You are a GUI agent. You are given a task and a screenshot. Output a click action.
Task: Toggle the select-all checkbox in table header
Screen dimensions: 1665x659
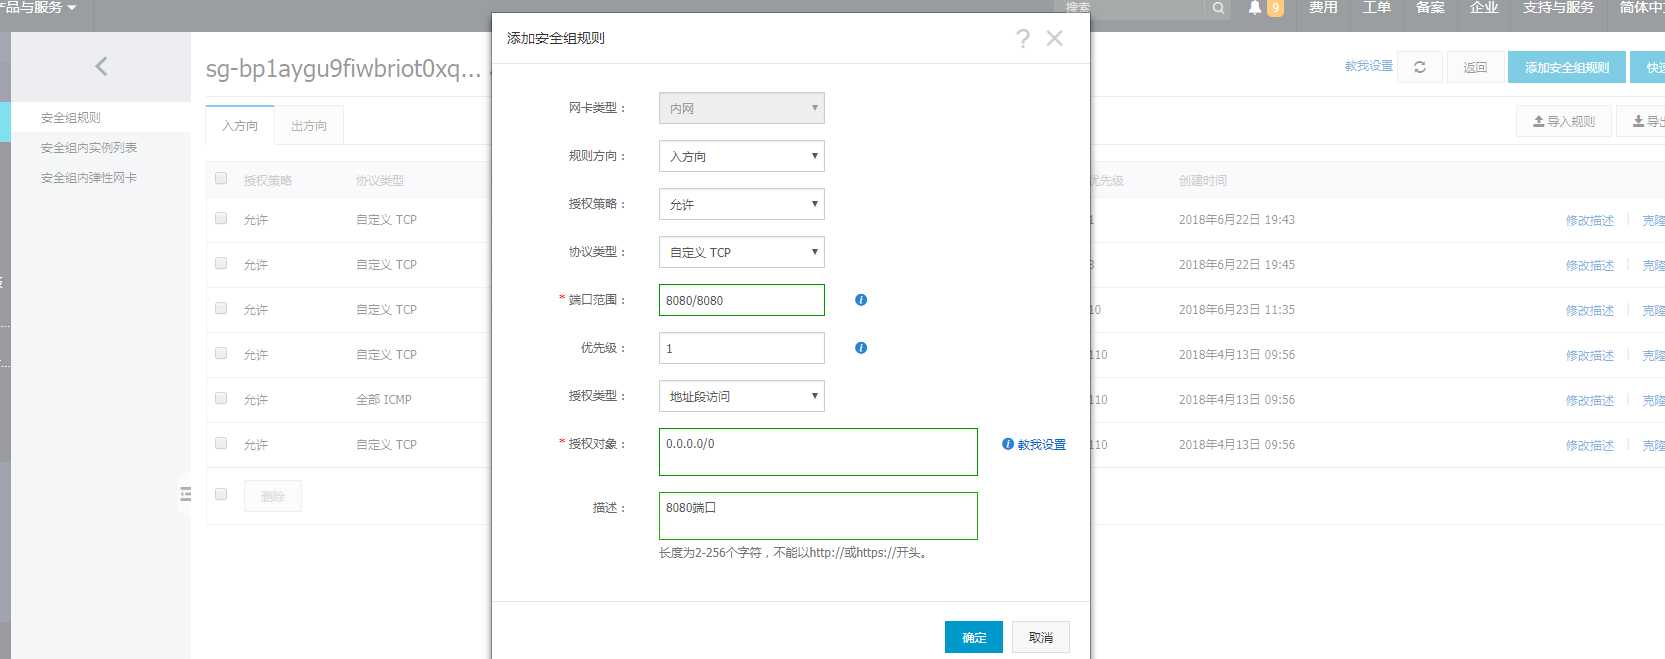221,179
